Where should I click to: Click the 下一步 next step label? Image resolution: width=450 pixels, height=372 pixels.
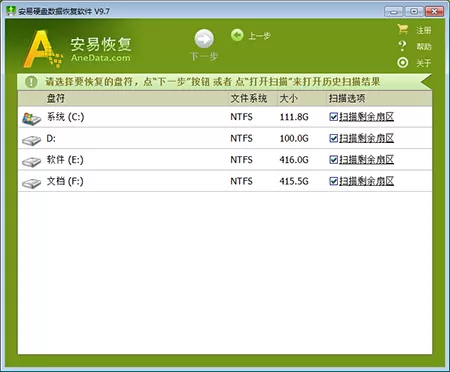click(204, 56)
